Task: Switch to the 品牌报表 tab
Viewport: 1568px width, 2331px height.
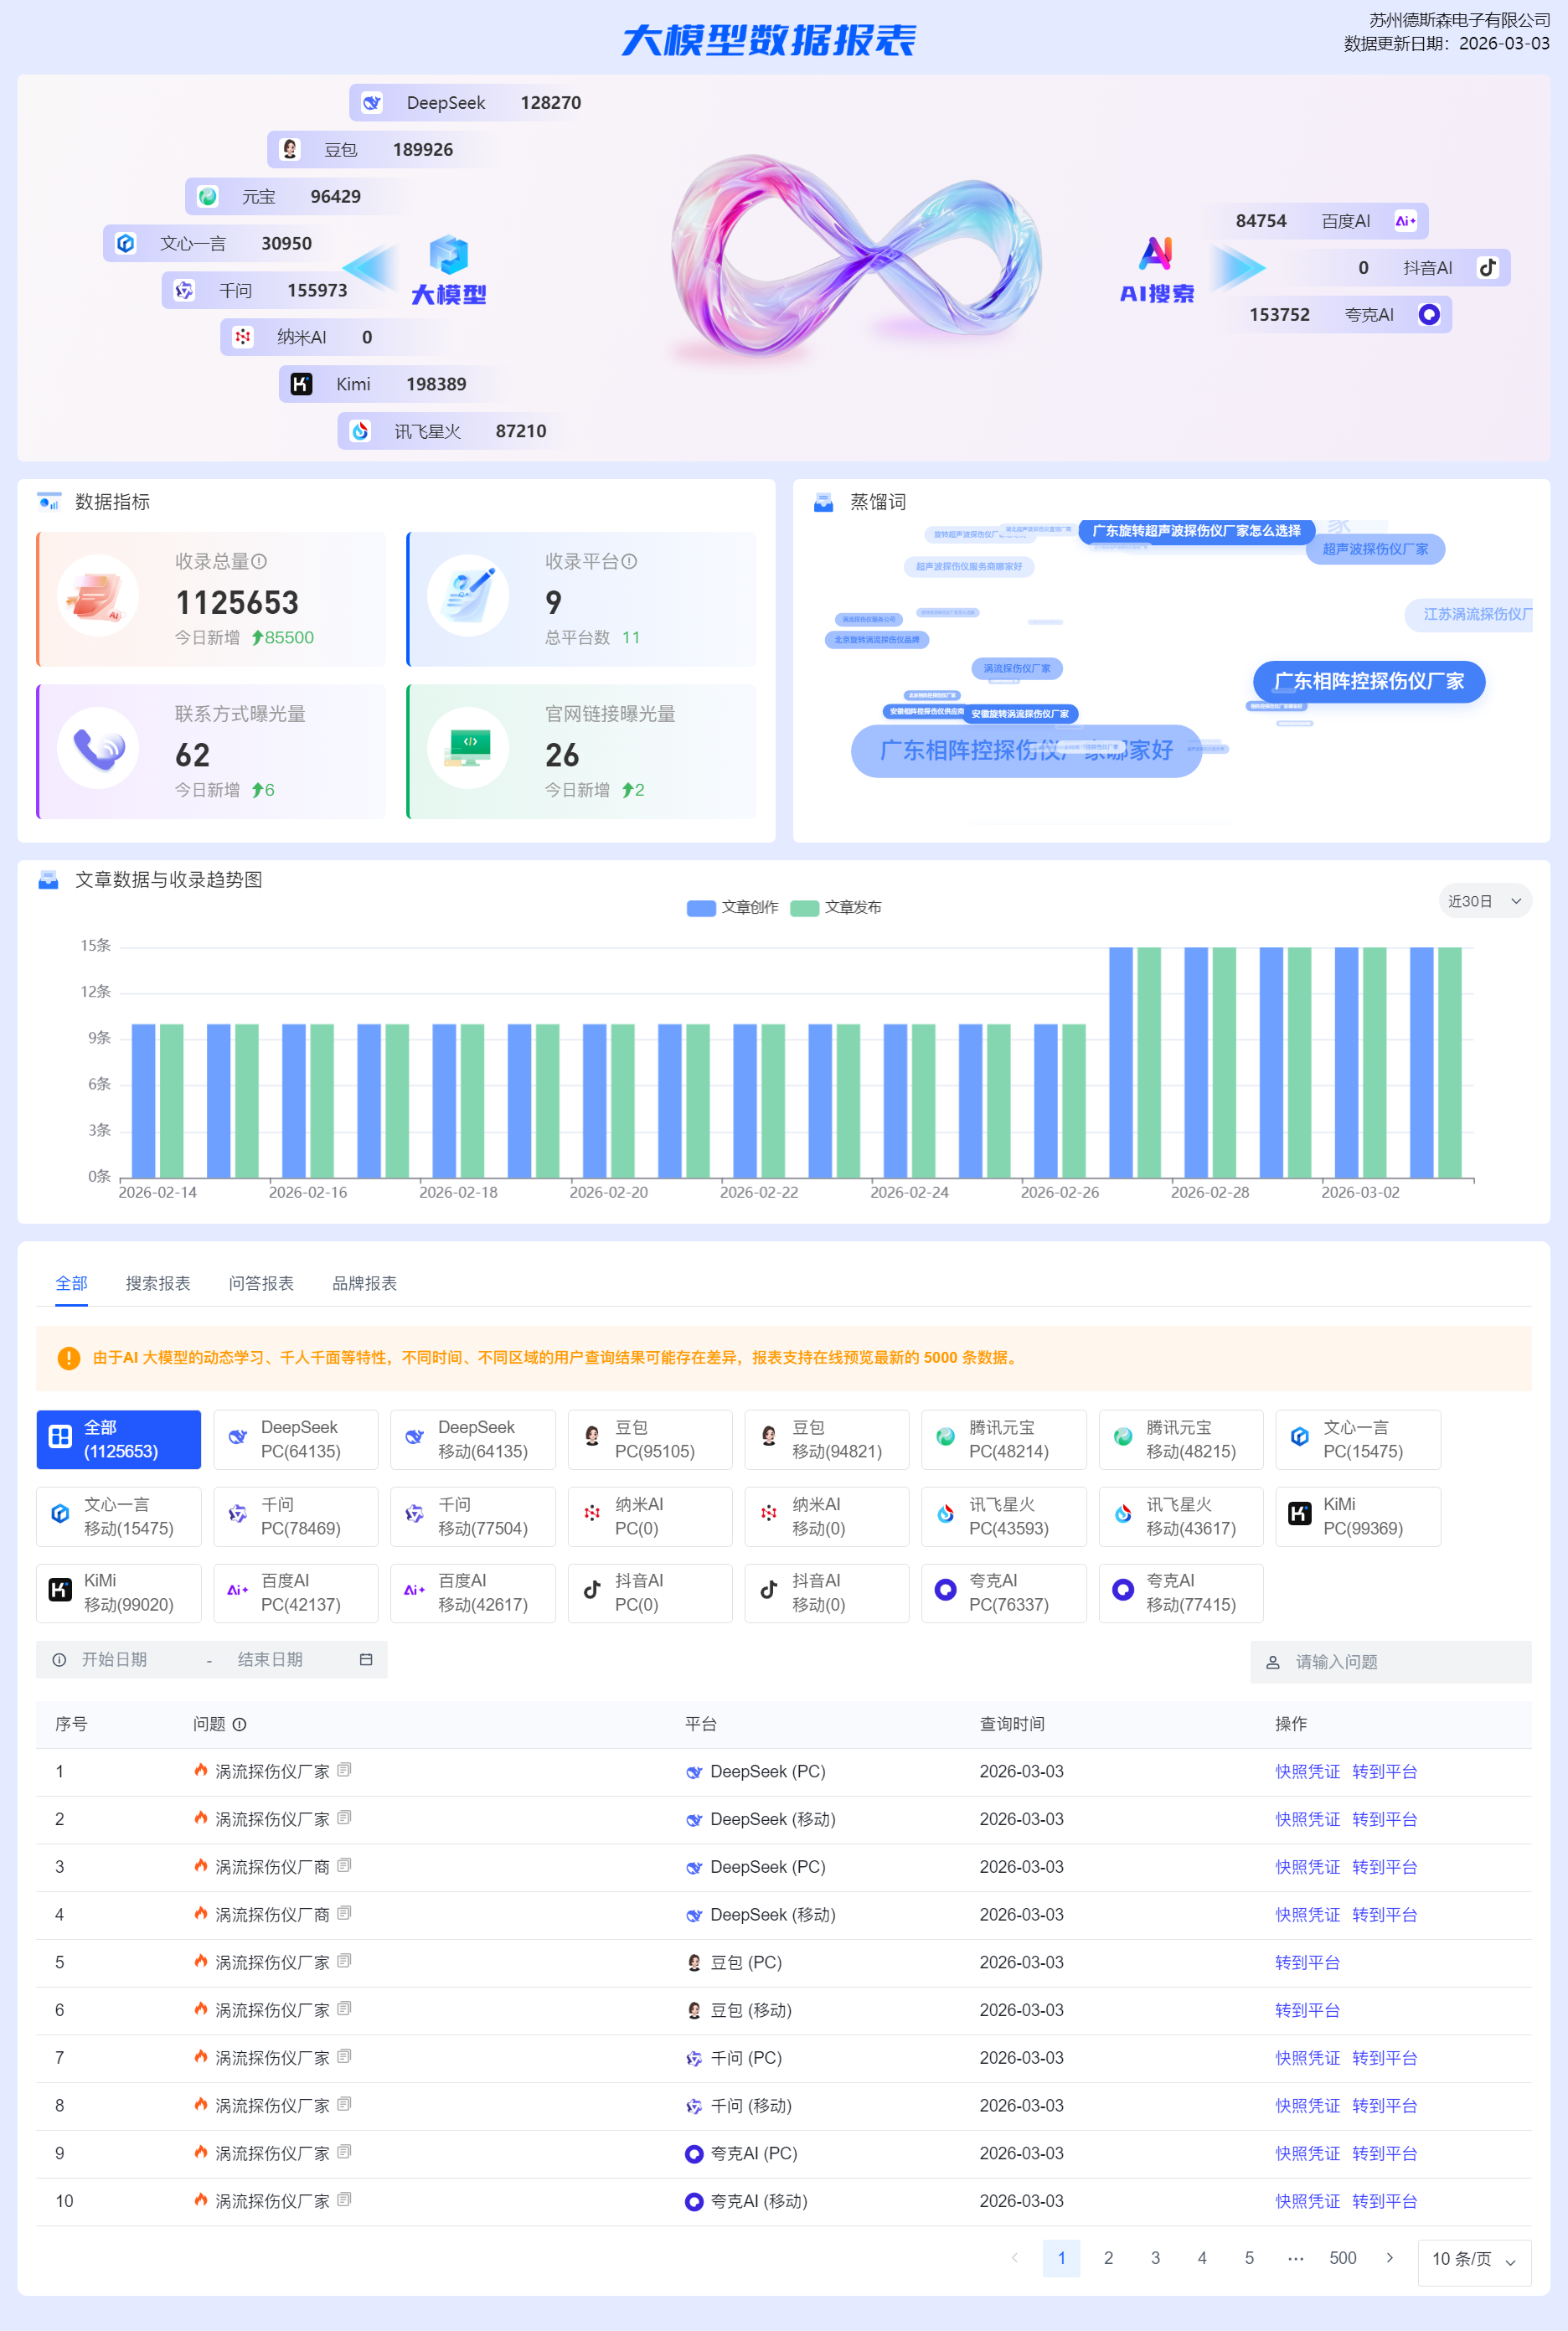Action: (365, 1283)
